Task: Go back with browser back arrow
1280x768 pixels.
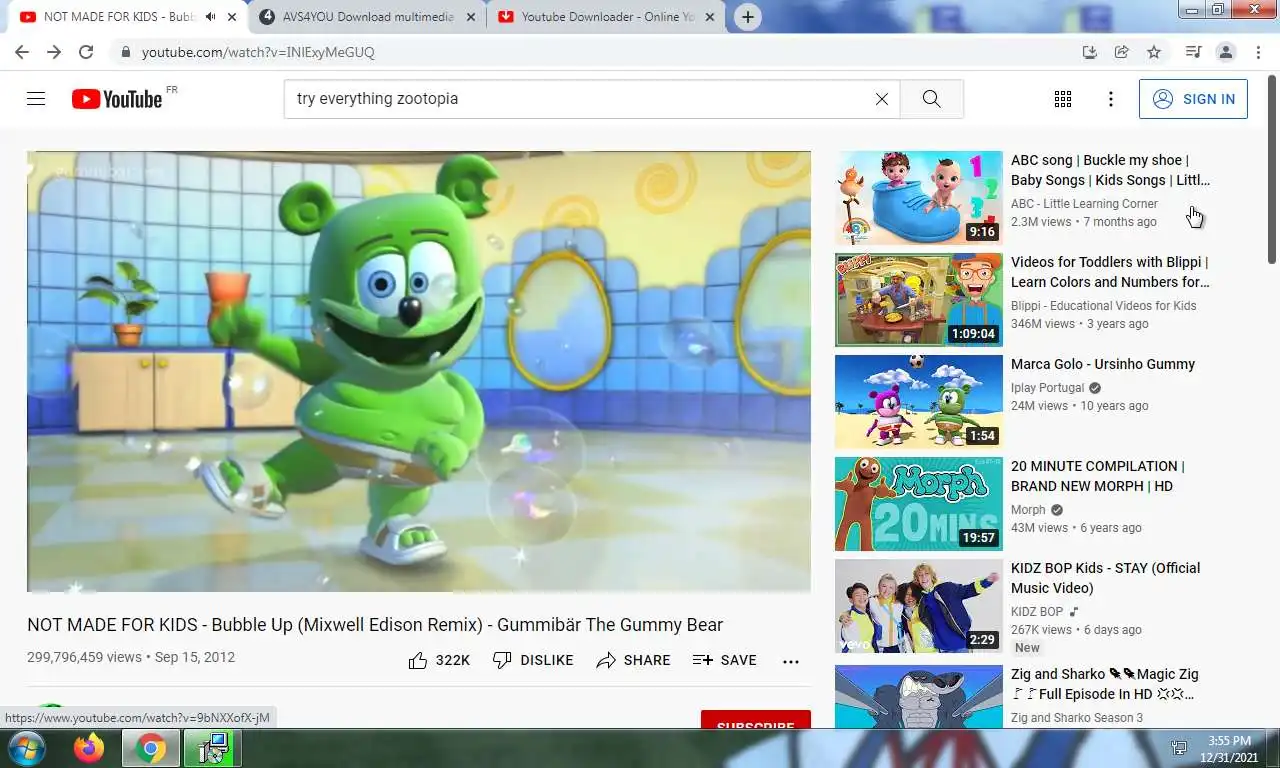Action: pos(22,52)
